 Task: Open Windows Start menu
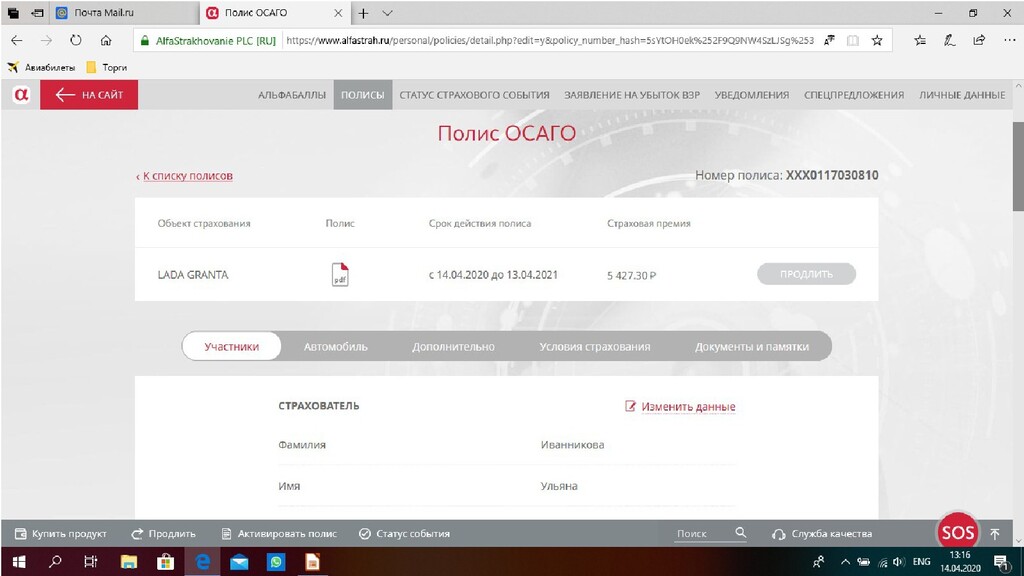coord(19,562)
